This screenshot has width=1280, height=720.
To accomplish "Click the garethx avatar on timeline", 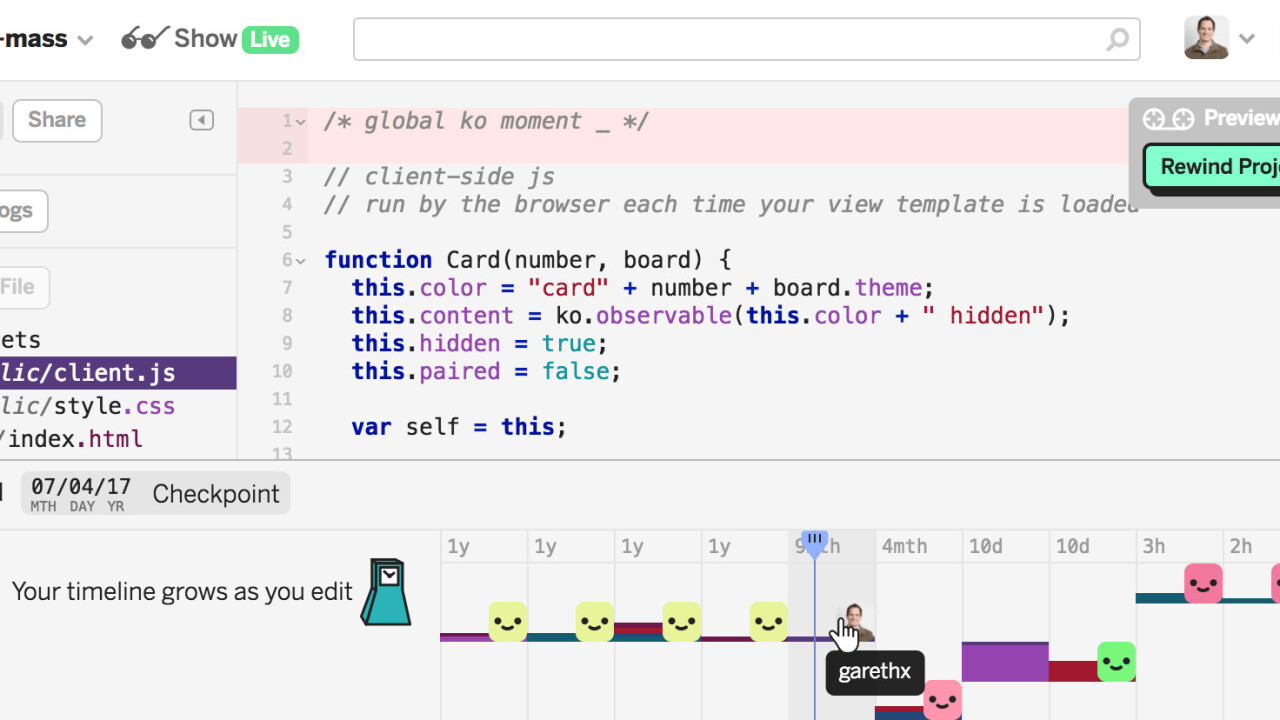I will [855, 622].
